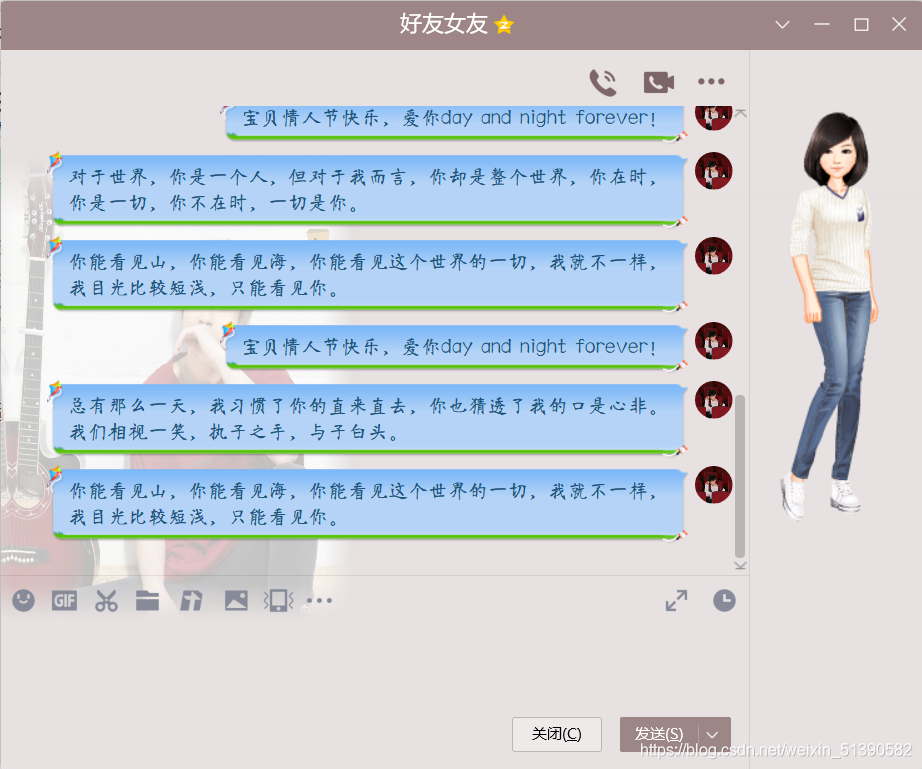Minimize the chat window
Viewport: 922px width, 769px height.
coord(821,24)
